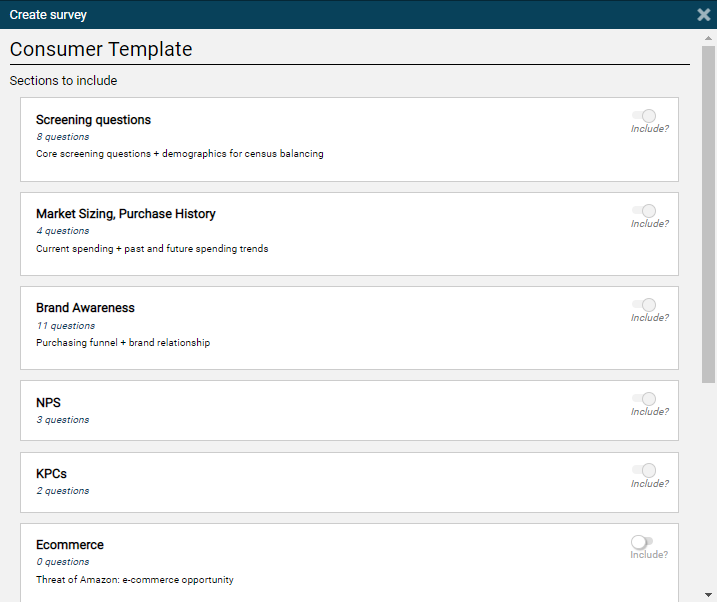Click the scrollbar up arrow
This screenshot has width=717, height=602.
point(708,37)
